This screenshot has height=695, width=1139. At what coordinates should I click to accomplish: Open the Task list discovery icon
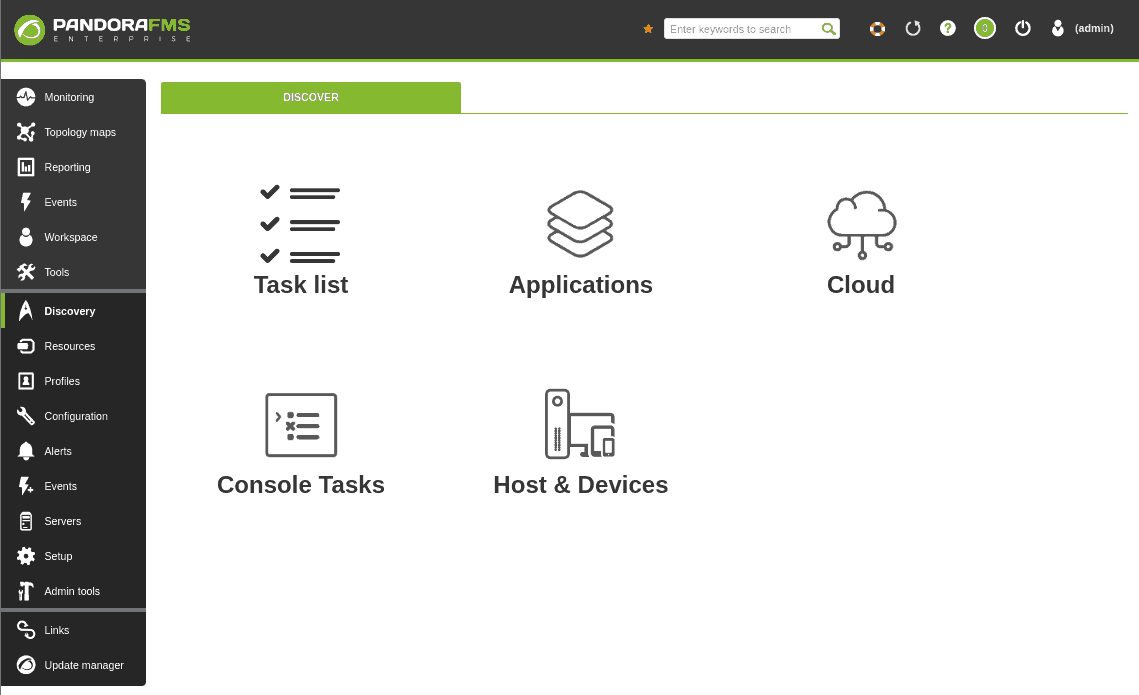pos(300,224)
